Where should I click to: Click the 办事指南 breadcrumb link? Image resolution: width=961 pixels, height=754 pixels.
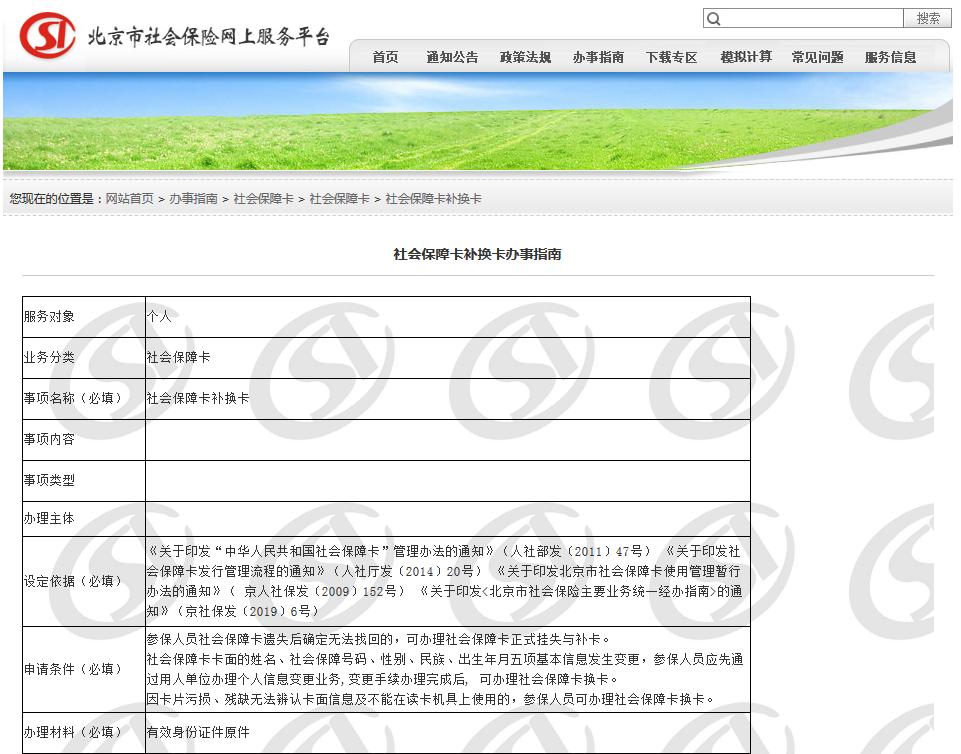coord(193,198)
